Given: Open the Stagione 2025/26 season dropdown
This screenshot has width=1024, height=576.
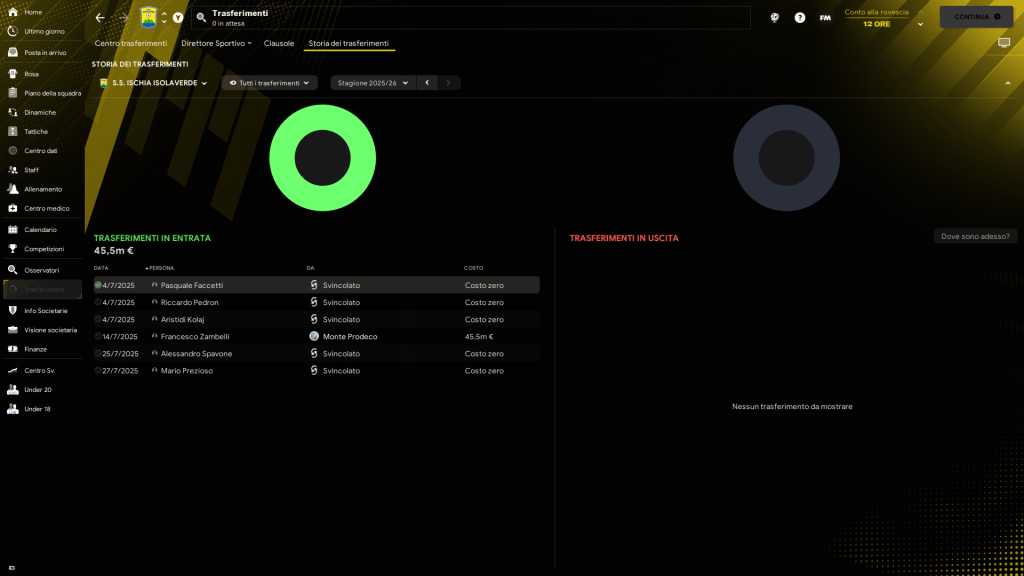Looking at the screenshot, I should pos(373,83).
